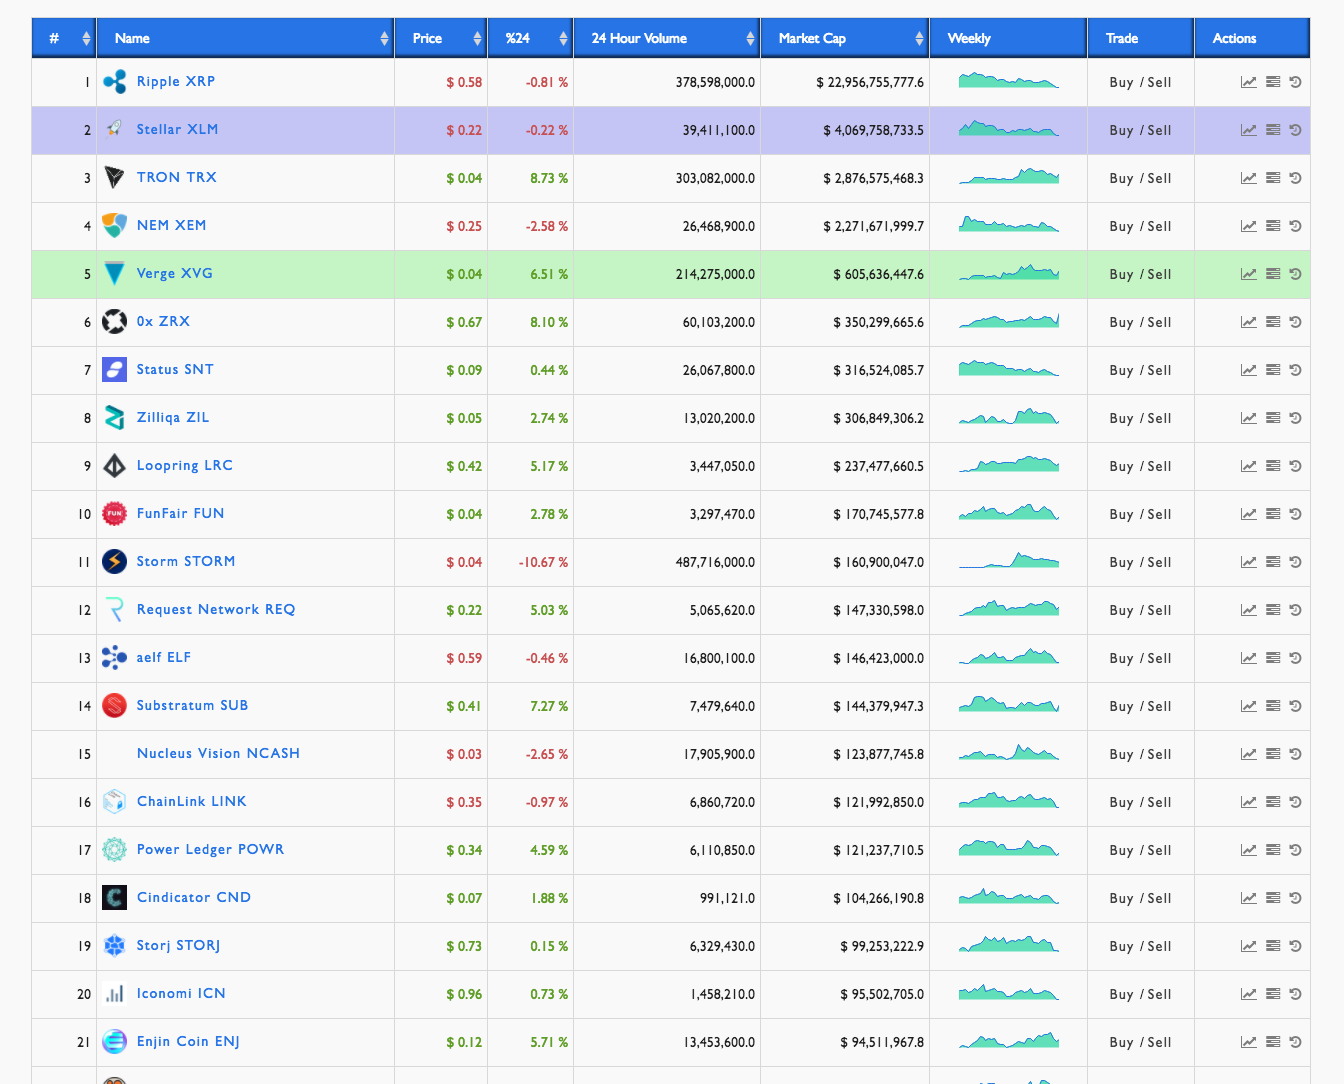Screen dimensions: 1344x1084
Task: Click the list details icon in Stellar XLM row
Action: pyautogui.click(x=1273, y=130)
